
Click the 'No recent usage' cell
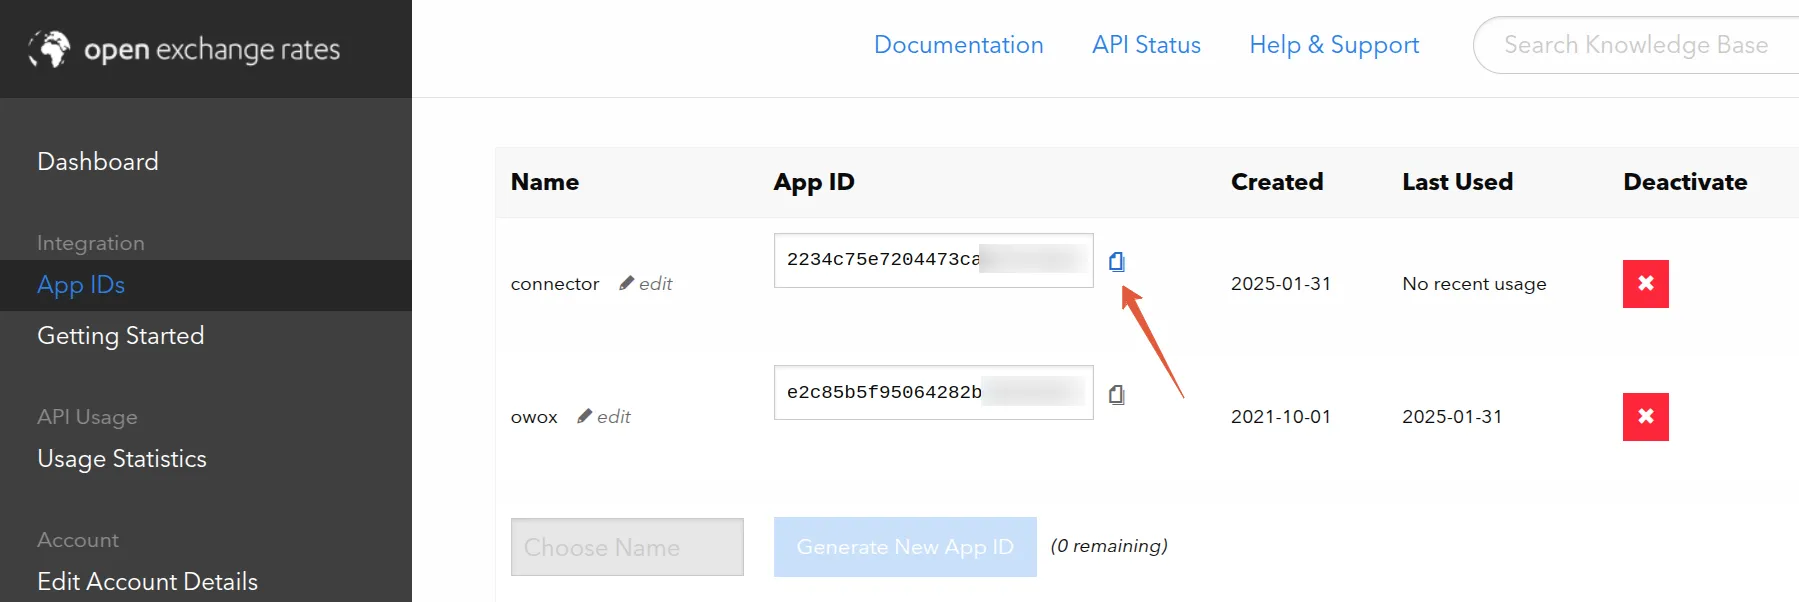pos(1474,284)
